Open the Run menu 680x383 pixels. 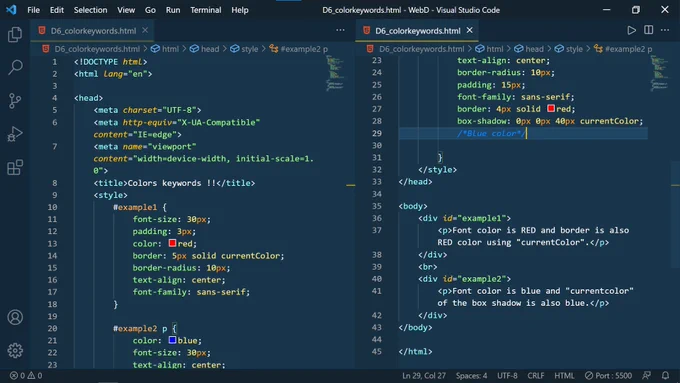coord(173,10)
